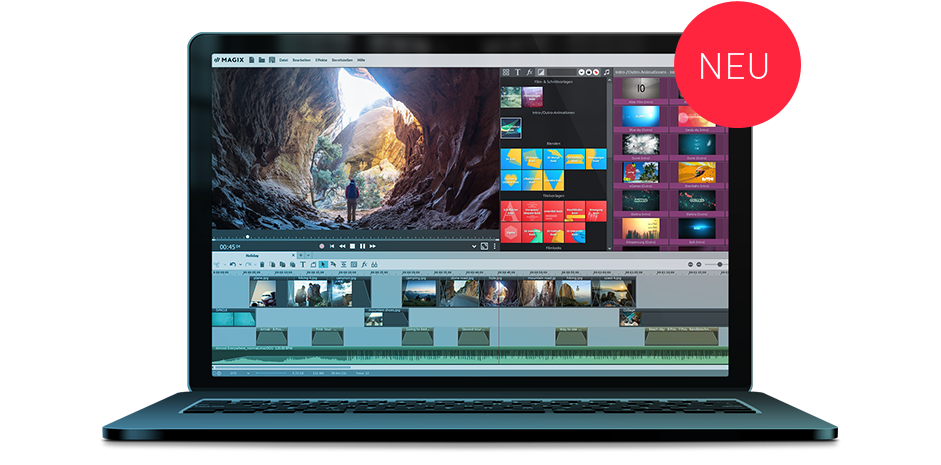Open the Titles T tab in media pool
The width and height of the screenshot is (941, 465).
pos(517,72)
